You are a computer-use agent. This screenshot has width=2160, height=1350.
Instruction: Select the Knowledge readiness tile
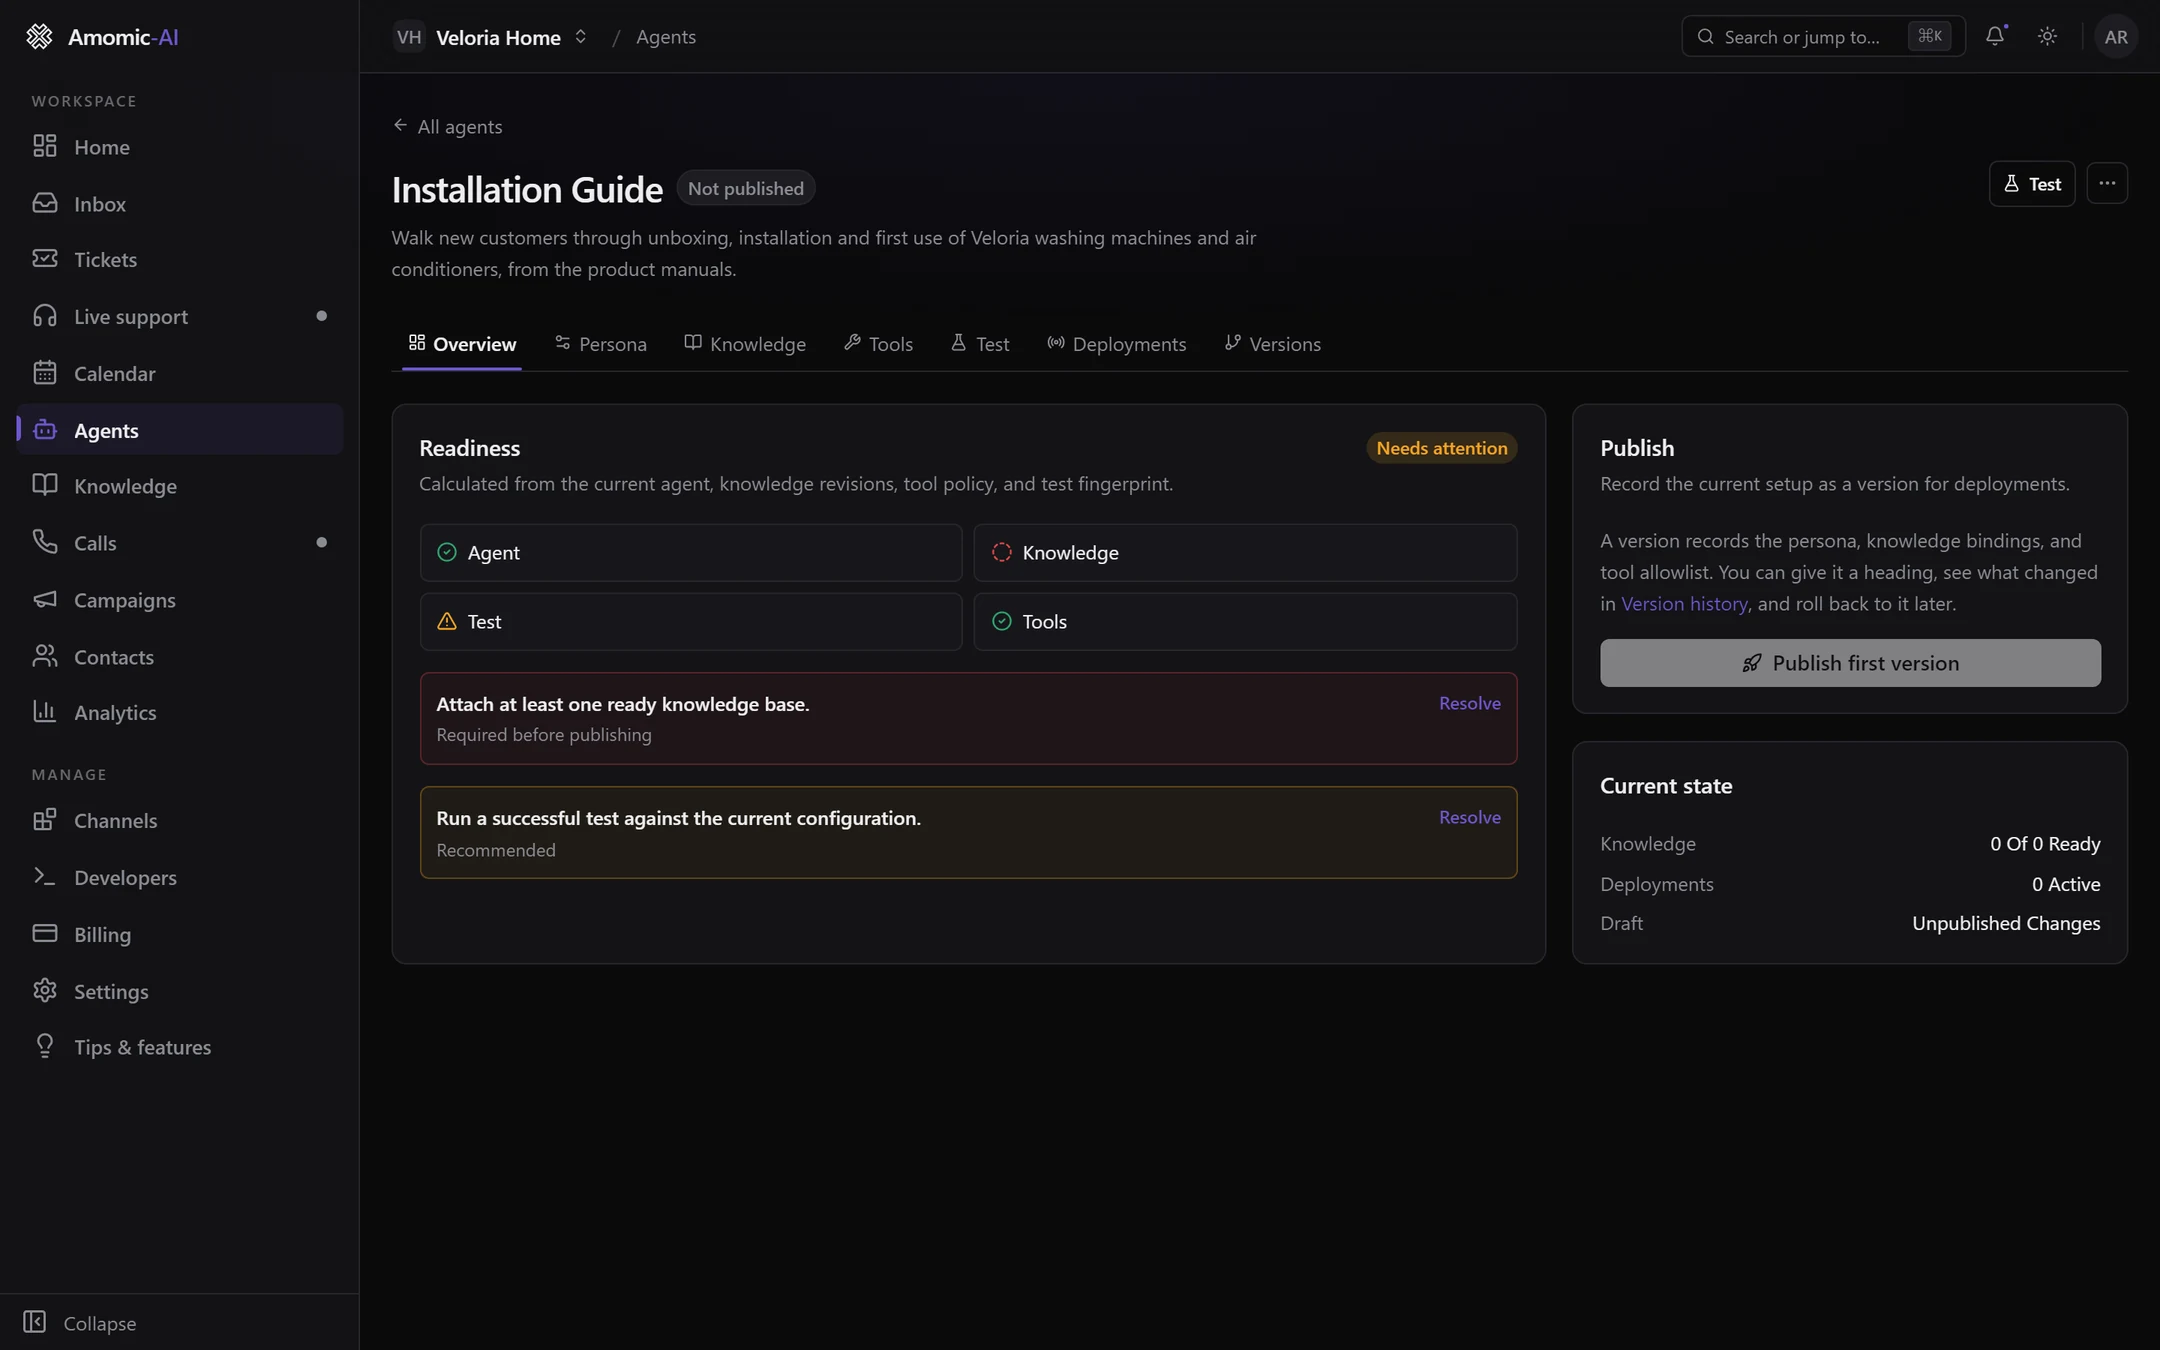click(1245, 552)
